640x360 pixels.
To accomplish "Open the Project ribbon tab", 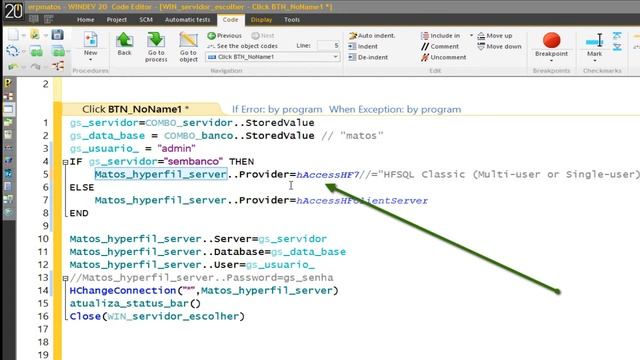I will 116,20.
